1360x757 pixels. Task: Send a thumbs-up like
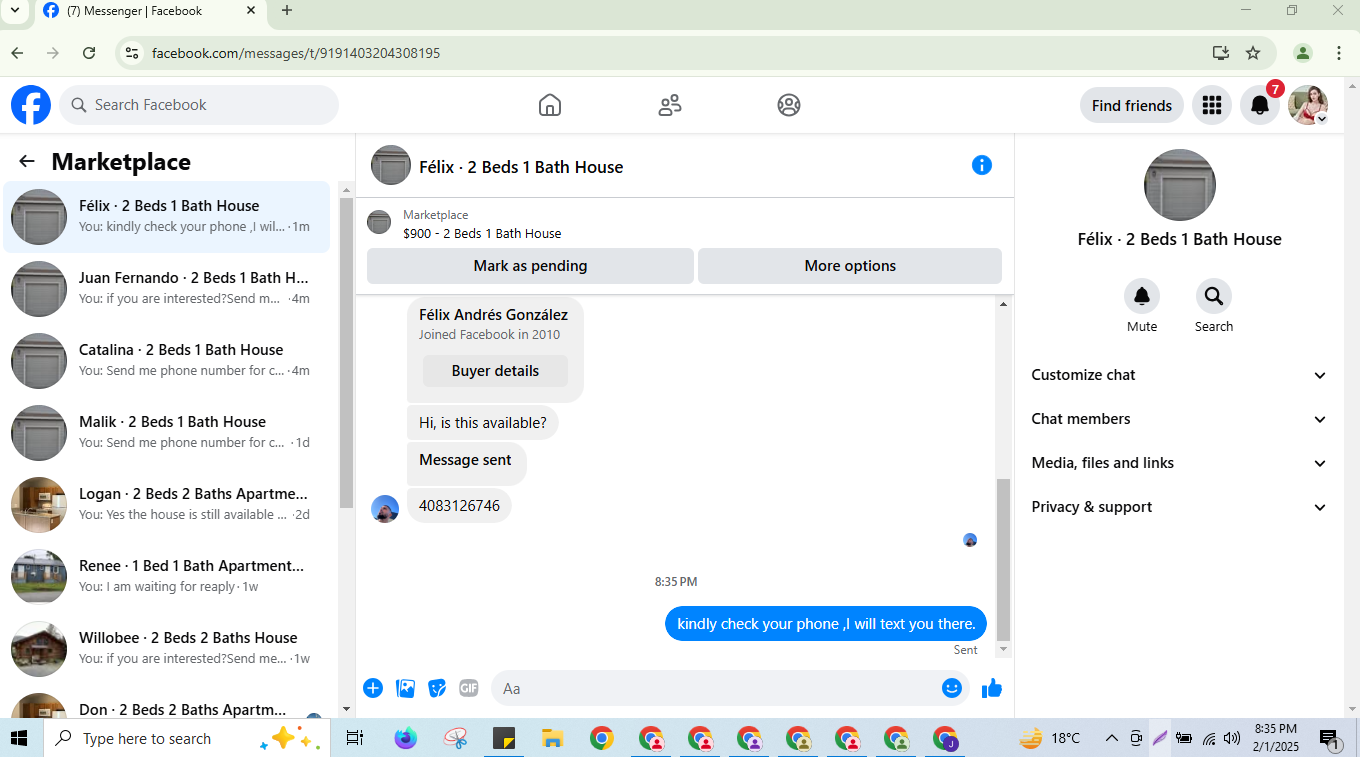coord(992,688)
